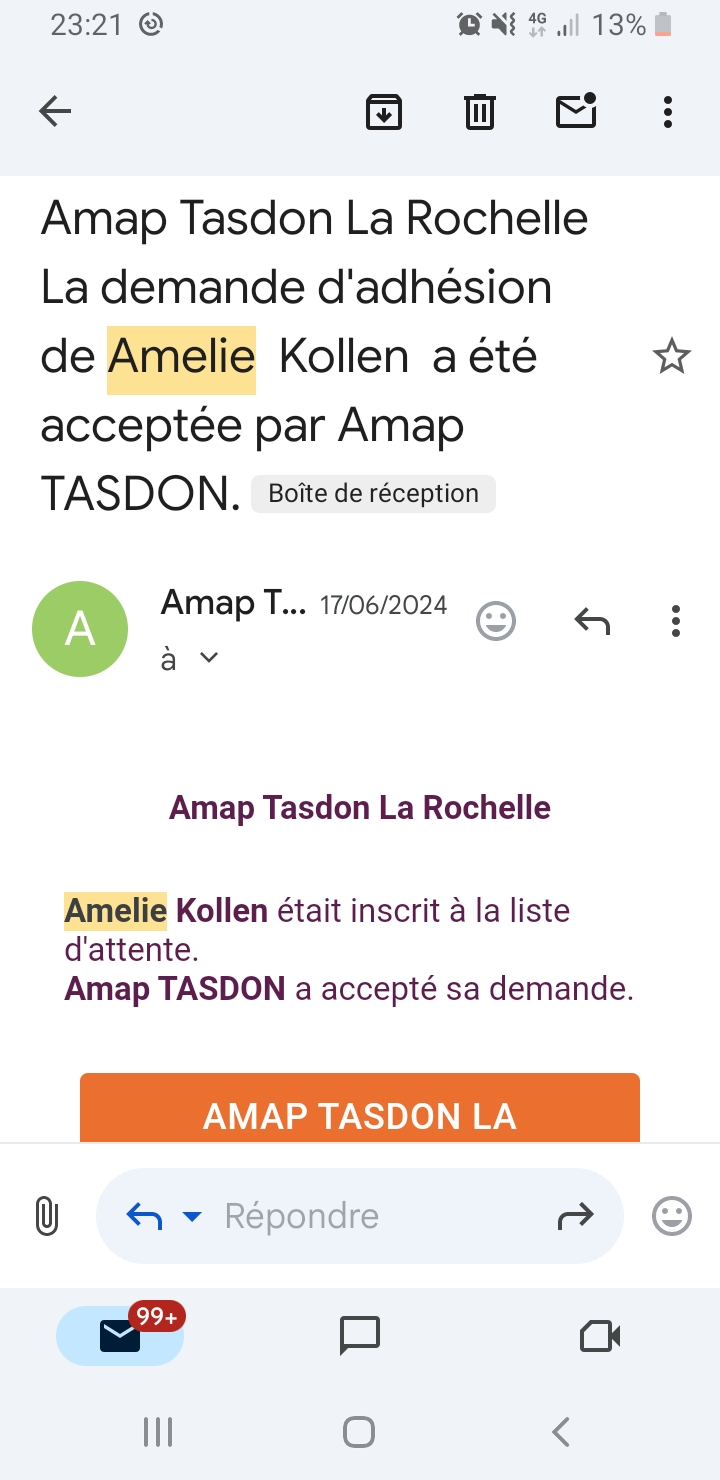The image size is (720, 1480).
Task: Expand recipient details chevron
Action: click(209, 658)
